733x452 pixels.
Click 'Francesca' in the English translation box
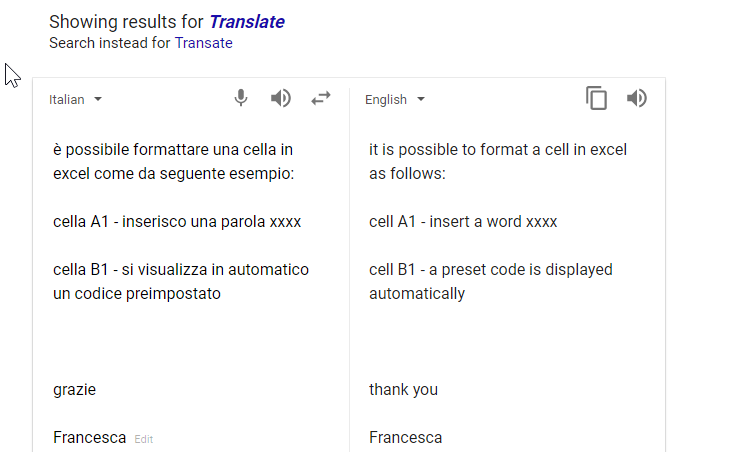(x=405, y=437)
